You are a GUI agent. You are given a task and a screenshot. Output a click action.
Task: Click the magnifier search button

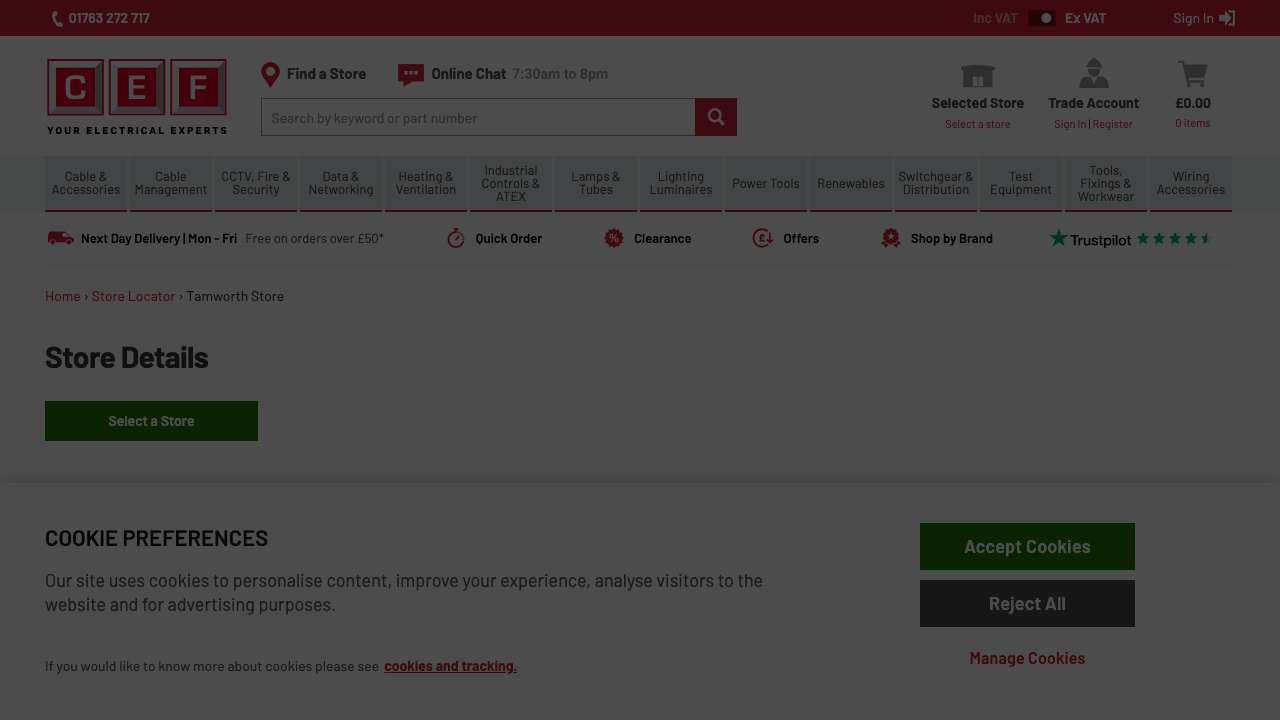pyautogui.click(x=716, y=117)
